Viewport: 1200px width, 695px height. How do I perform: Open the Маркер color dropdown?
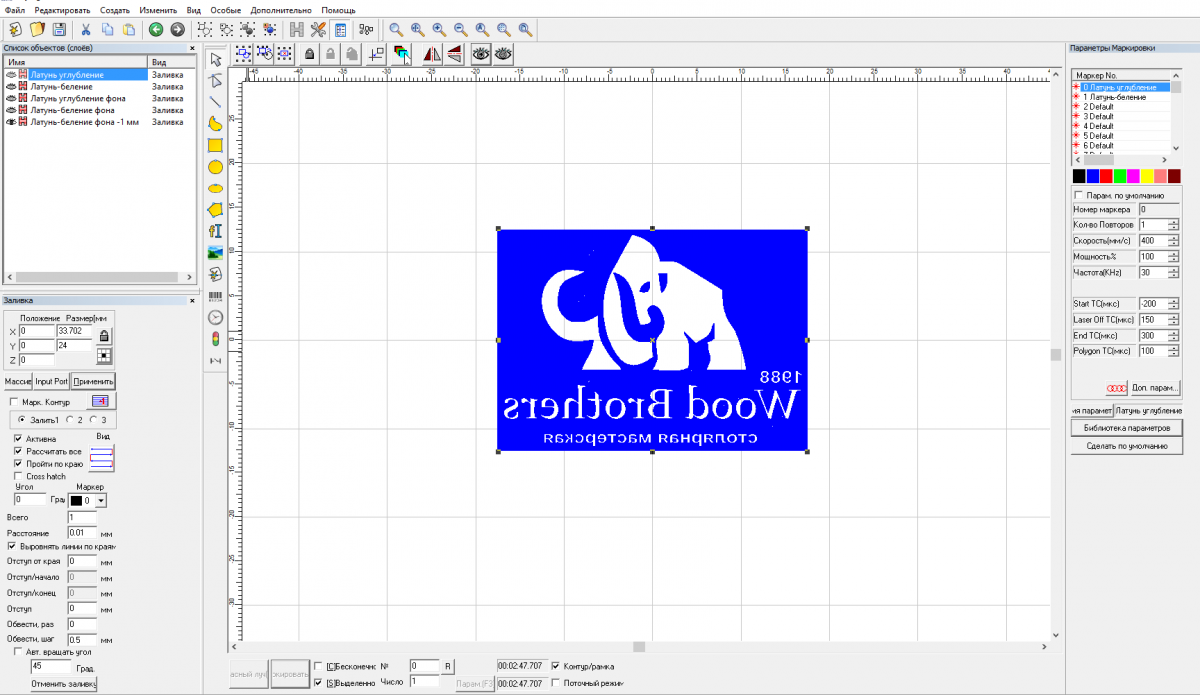point(101,500)
